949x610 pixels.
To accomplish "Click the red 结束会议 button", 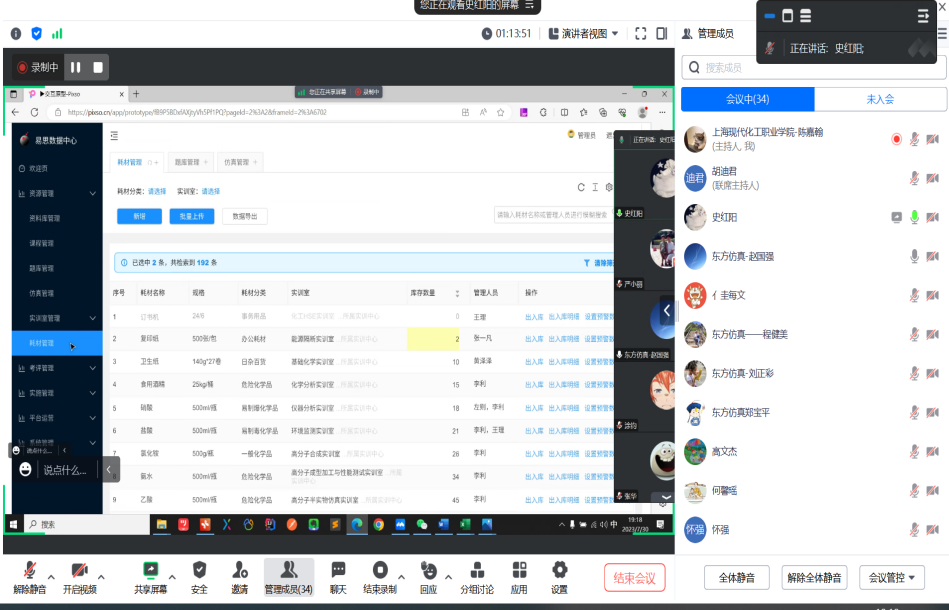I will coord(634,577).
